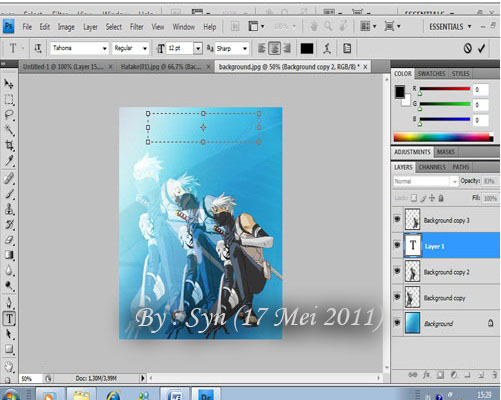
Task: Select the Blur tool
Action: 9,270
